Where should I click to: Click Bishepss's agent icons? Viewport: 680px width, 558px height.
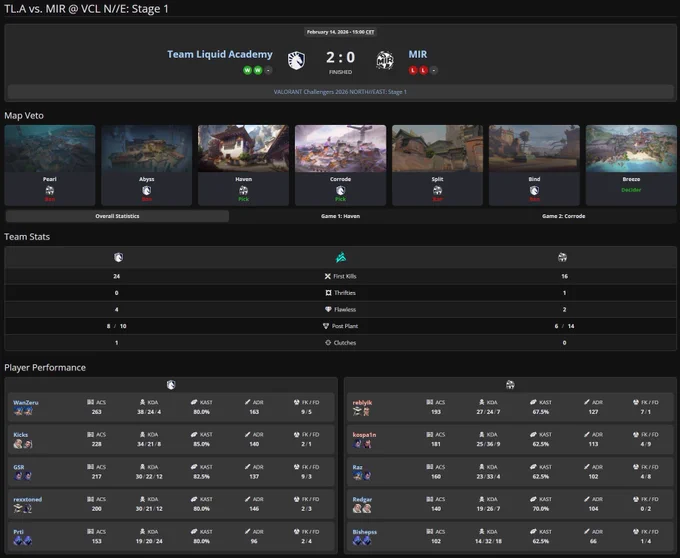(362, 541)
